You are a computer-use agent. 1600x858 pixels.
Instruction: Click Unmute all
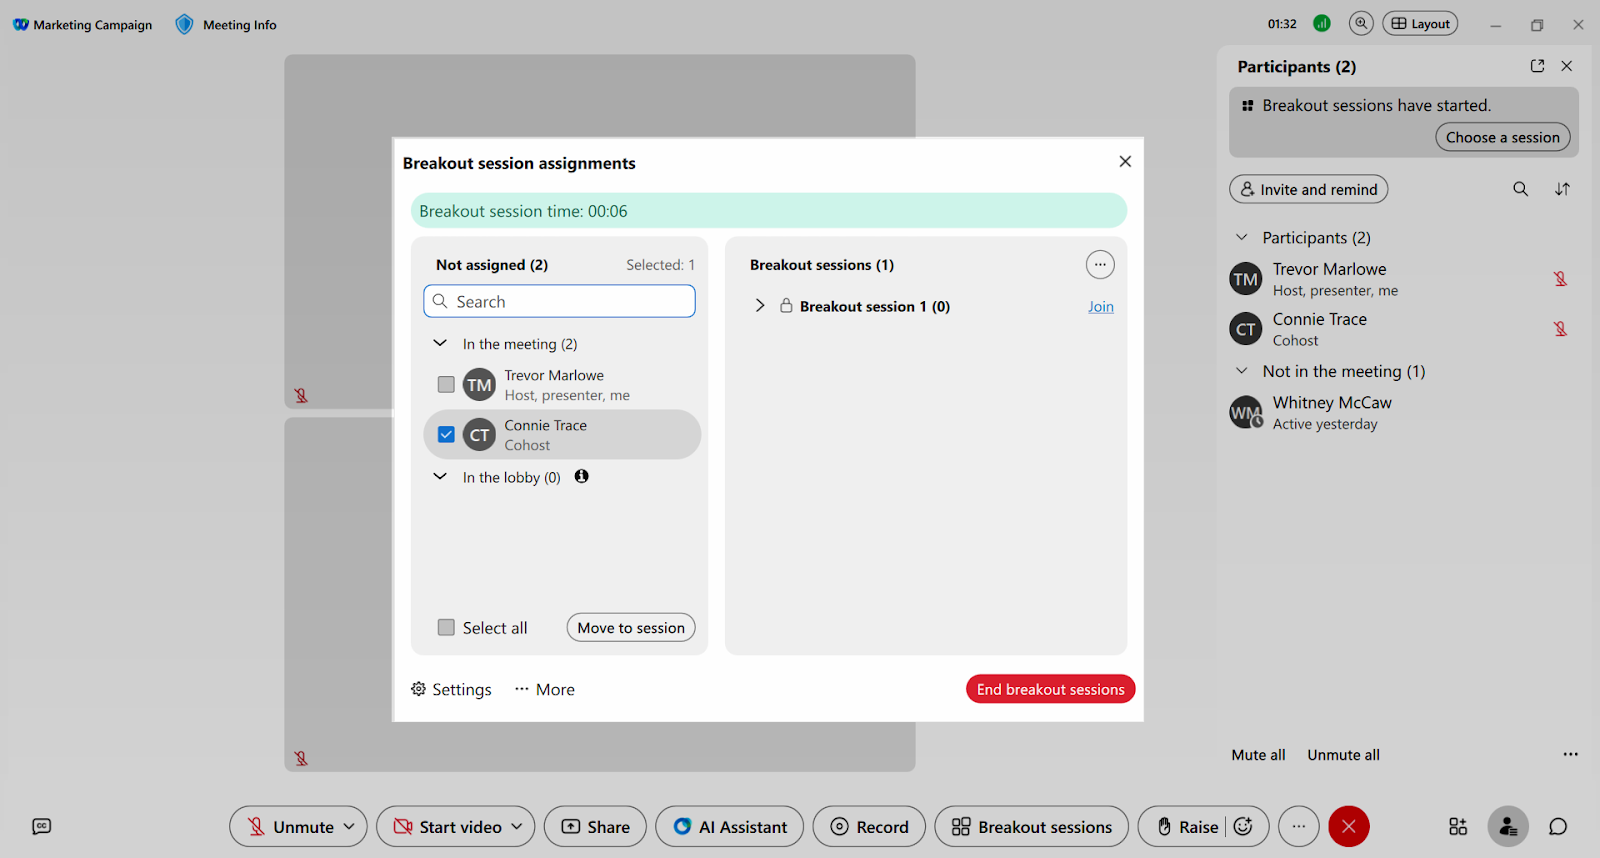[1343, 755]
